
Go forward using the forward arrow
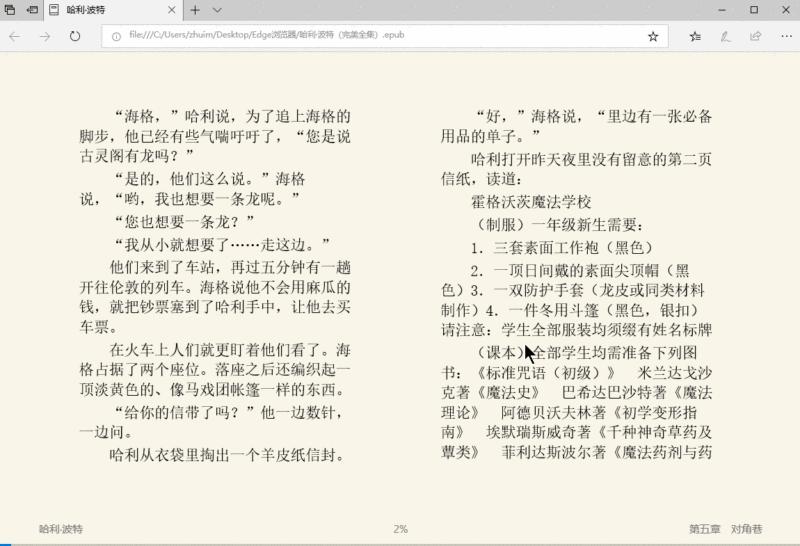45,36
